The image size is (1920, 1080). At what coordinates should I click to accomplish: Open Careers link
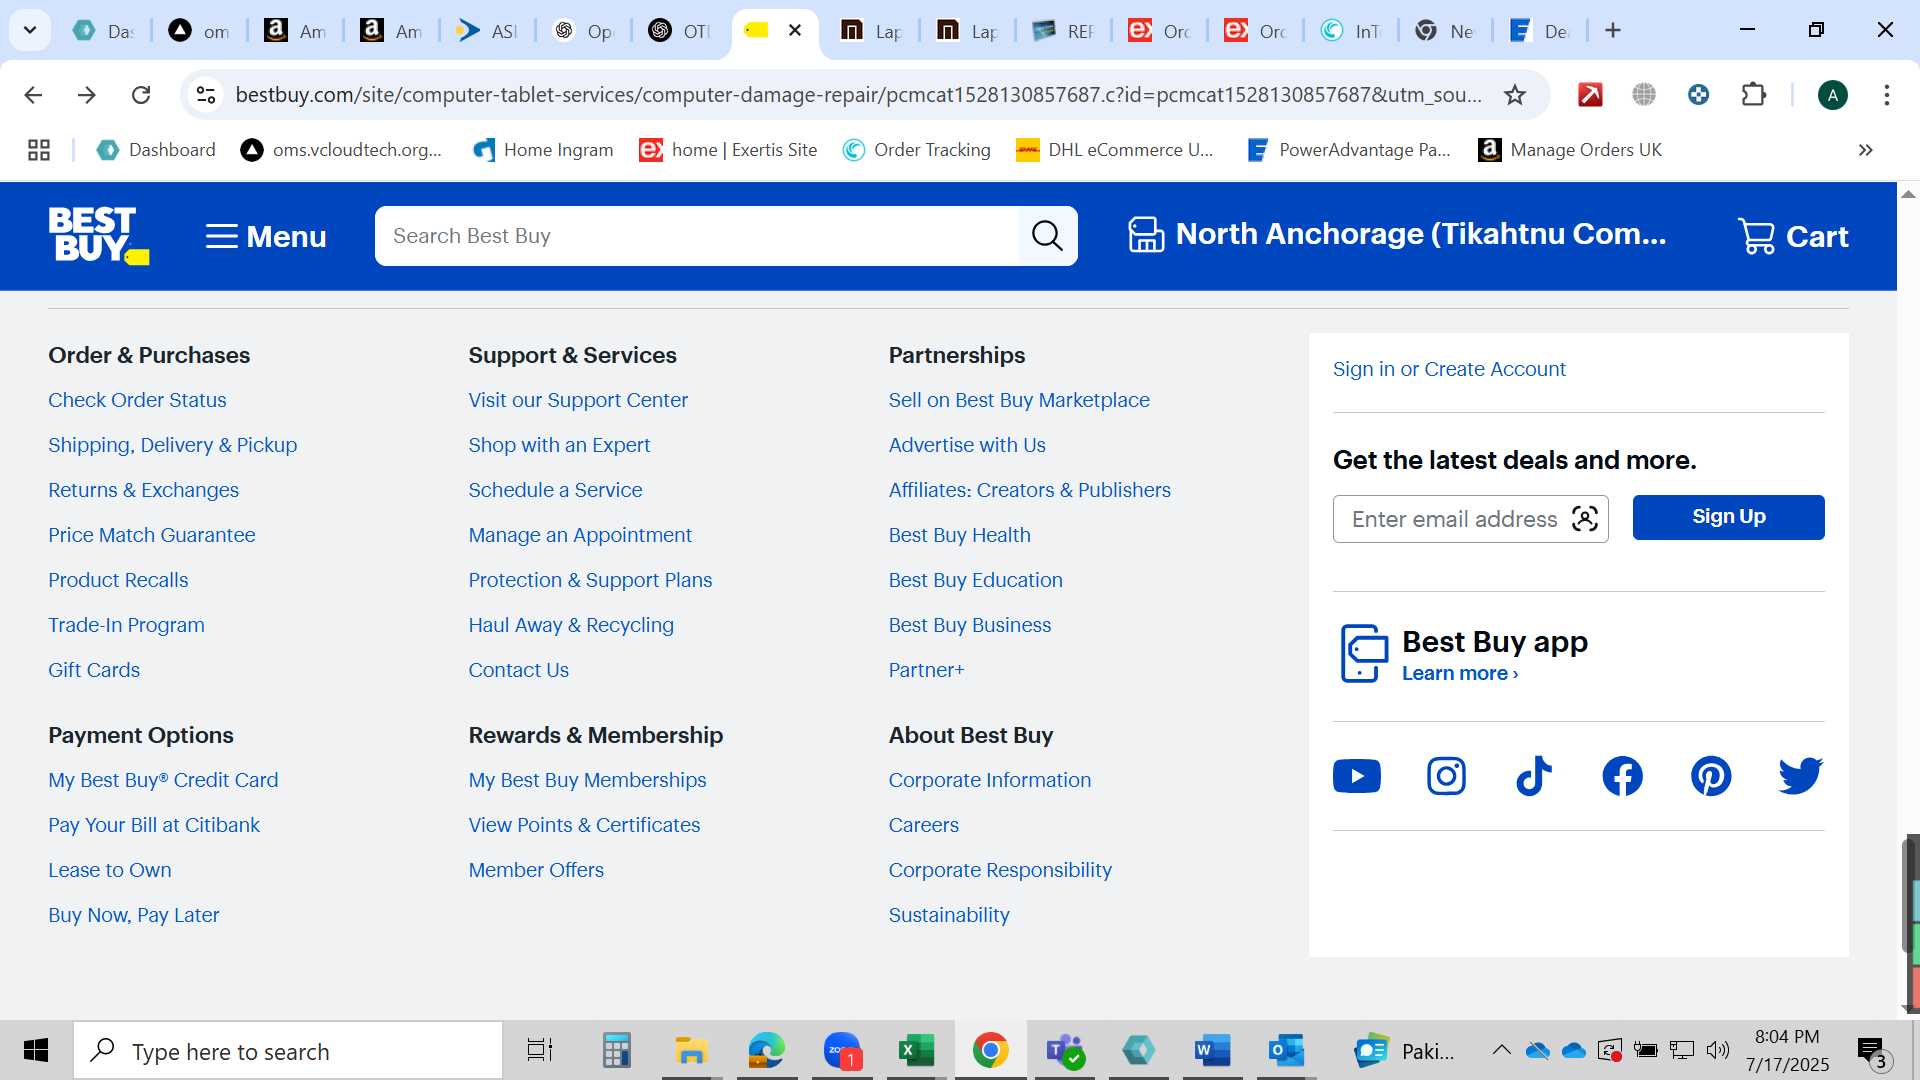click(923, 825)
